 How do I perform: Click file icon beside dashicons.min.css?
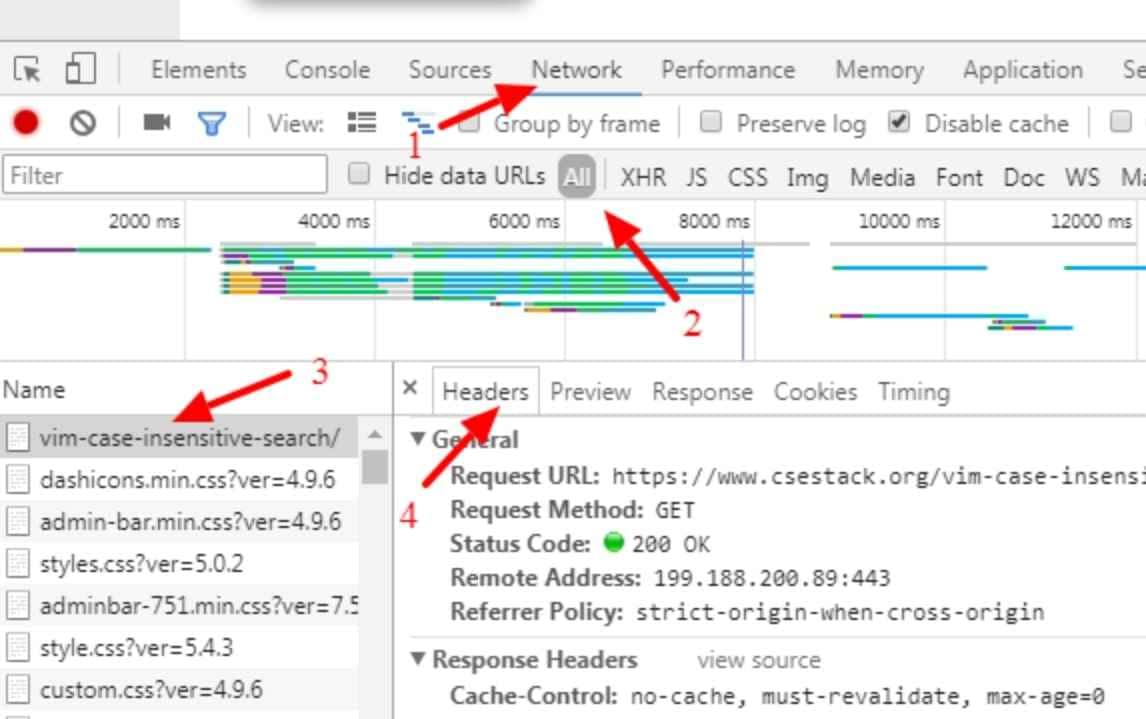[x=18, y=479]
